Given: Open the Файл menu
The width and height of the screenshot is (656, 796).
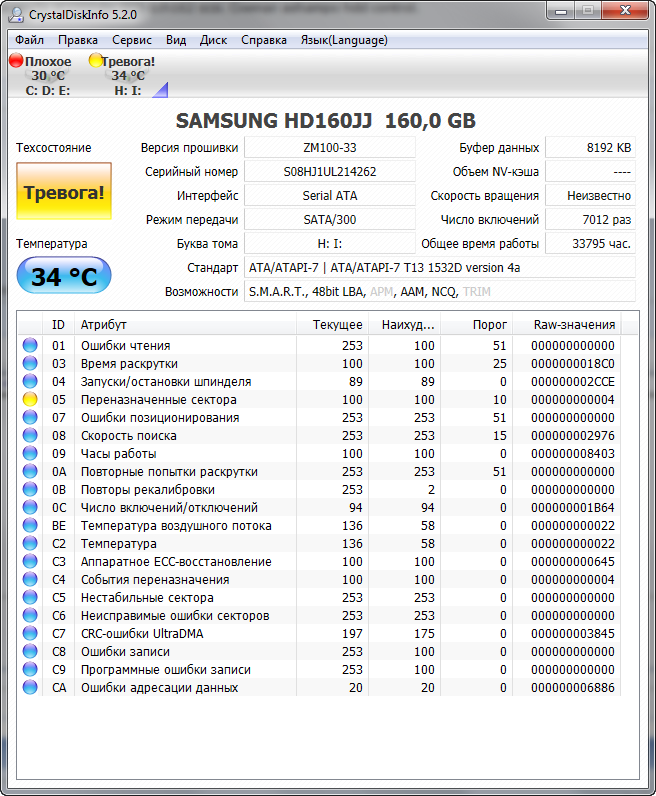Looking at the screenshot, I should pyautogui.click(x=30, y=40).
